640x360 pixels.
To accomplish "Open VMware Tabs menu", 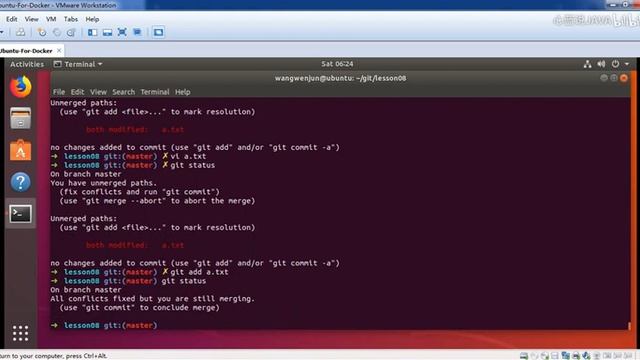I will (x=71, y=19).
